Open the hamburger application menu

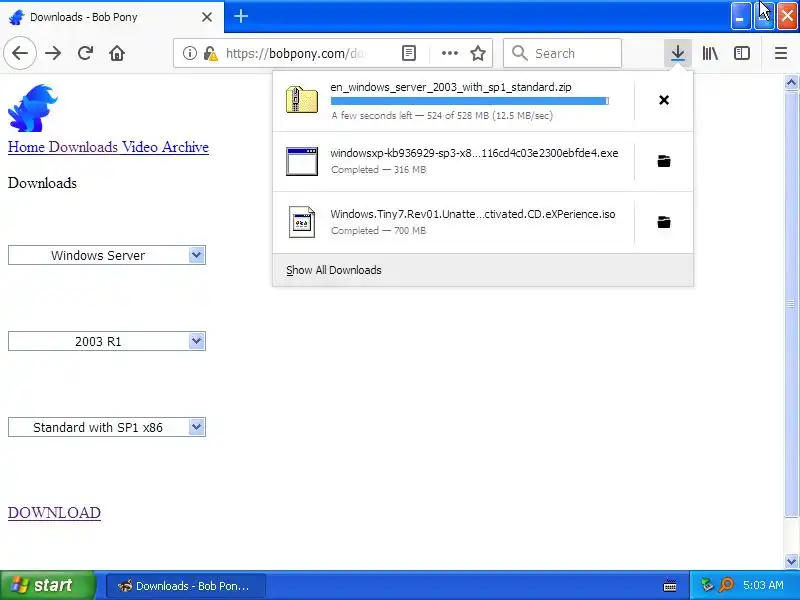click(x=781, y=53)
